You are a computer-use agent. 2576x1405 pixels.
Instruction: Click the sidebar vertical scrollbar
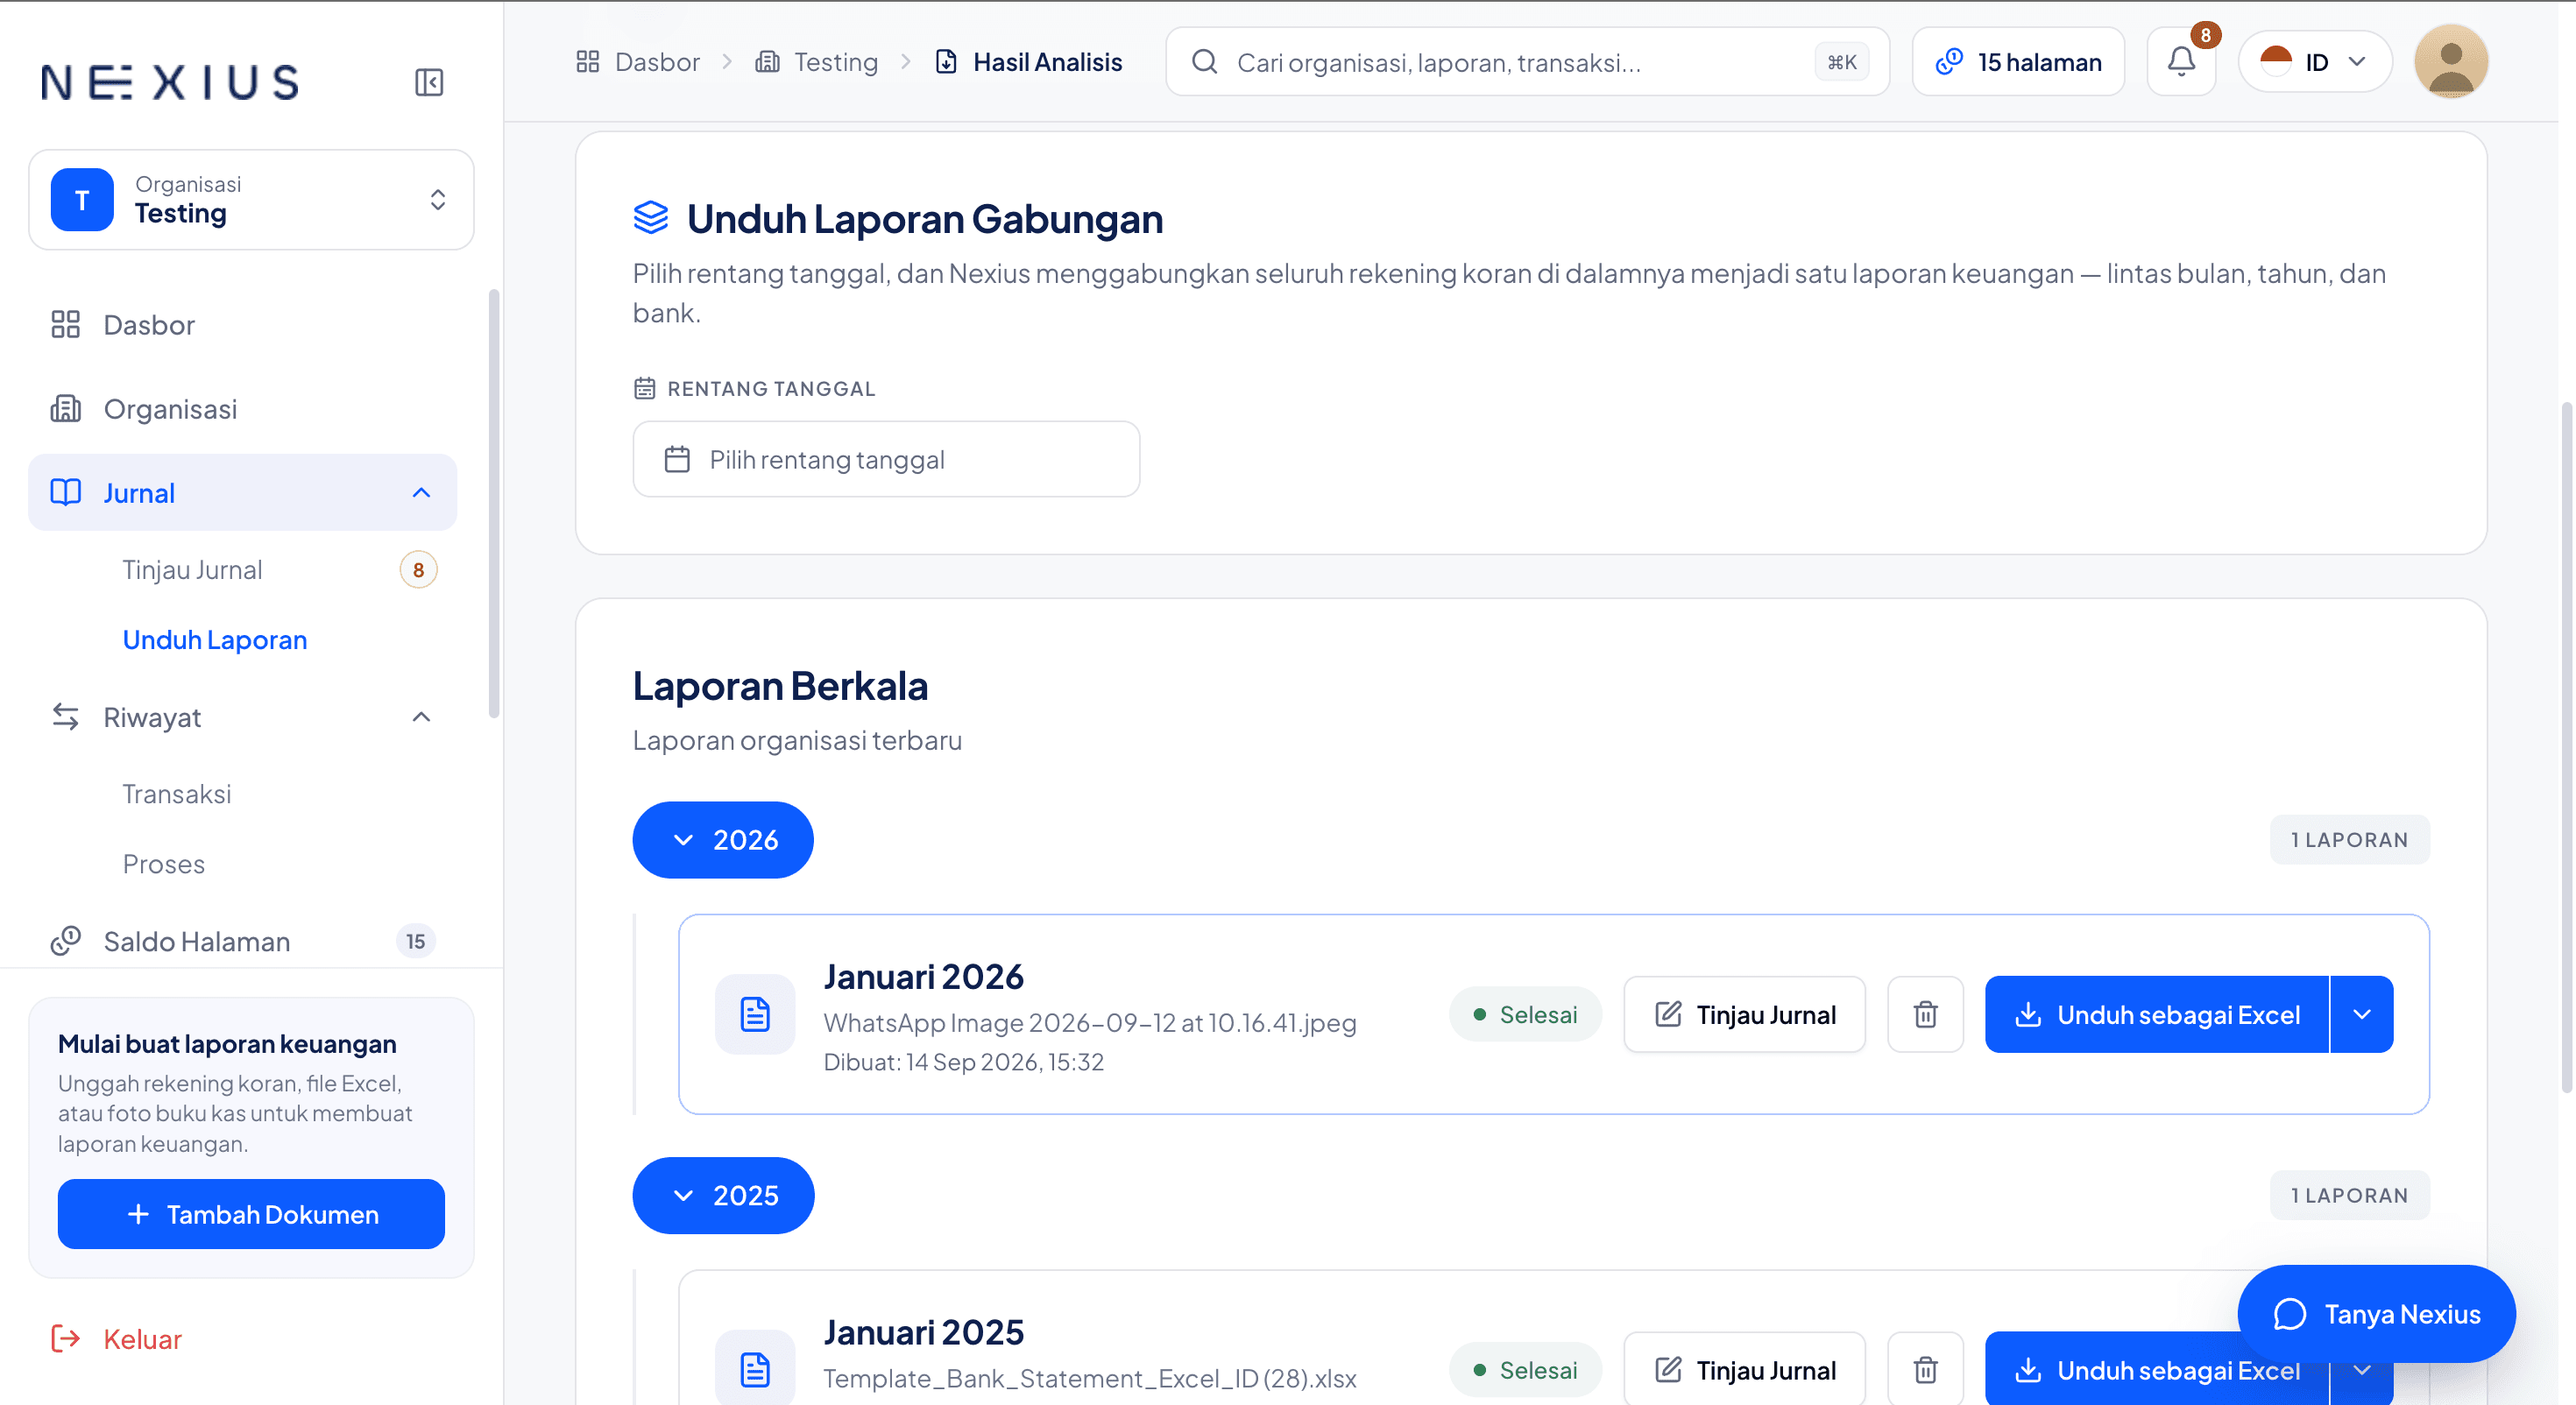pyautogui.click(x=494, y=504)
